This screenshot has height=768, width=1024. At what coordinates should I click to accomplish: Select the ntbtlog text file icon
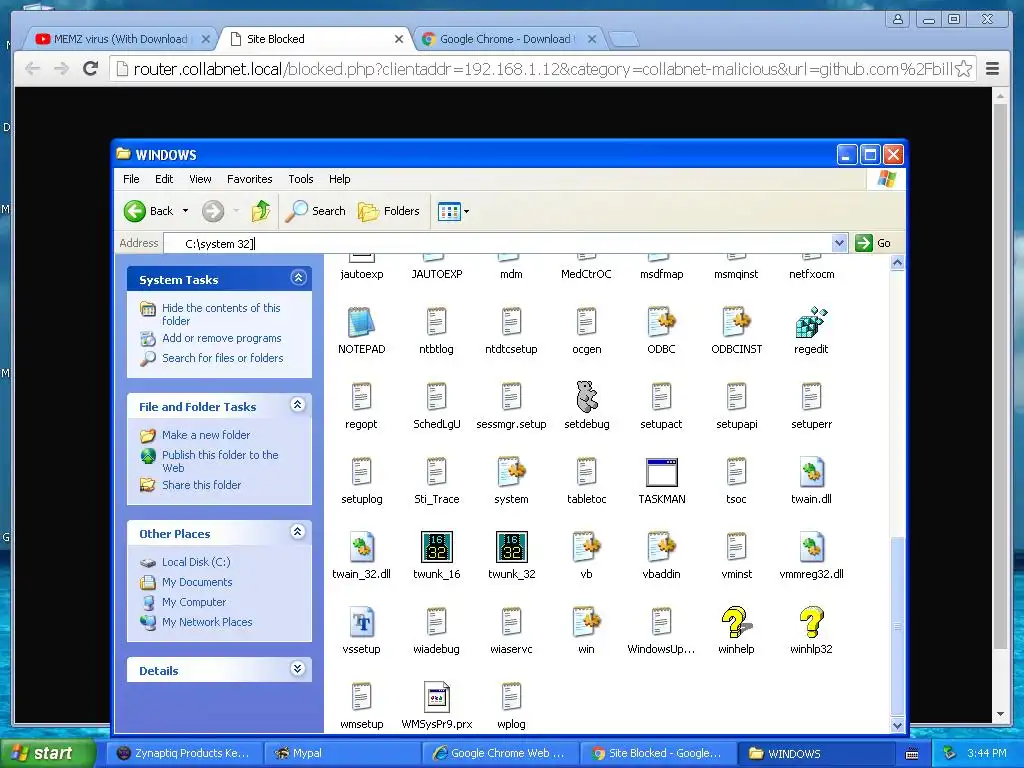(x=436, y=322)
